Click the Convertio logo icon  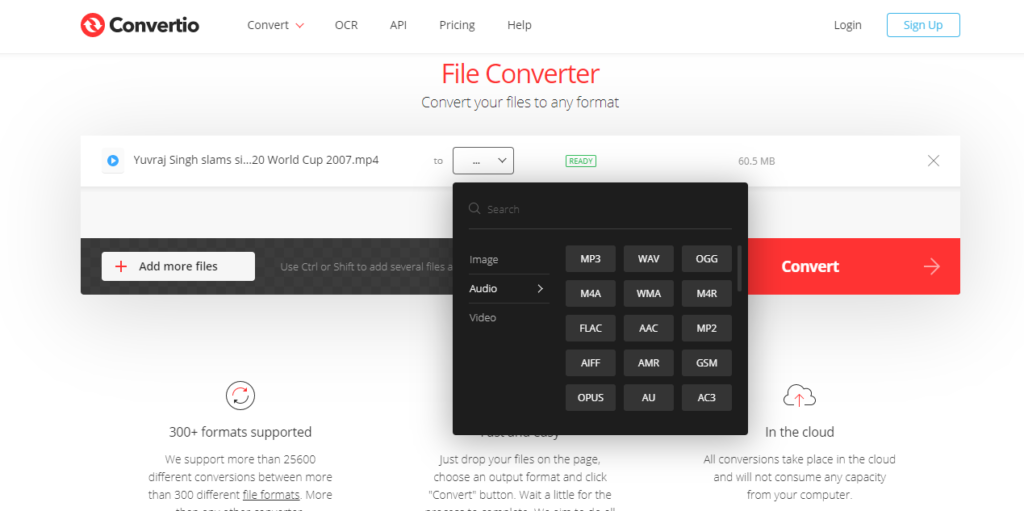coord(92,25)
